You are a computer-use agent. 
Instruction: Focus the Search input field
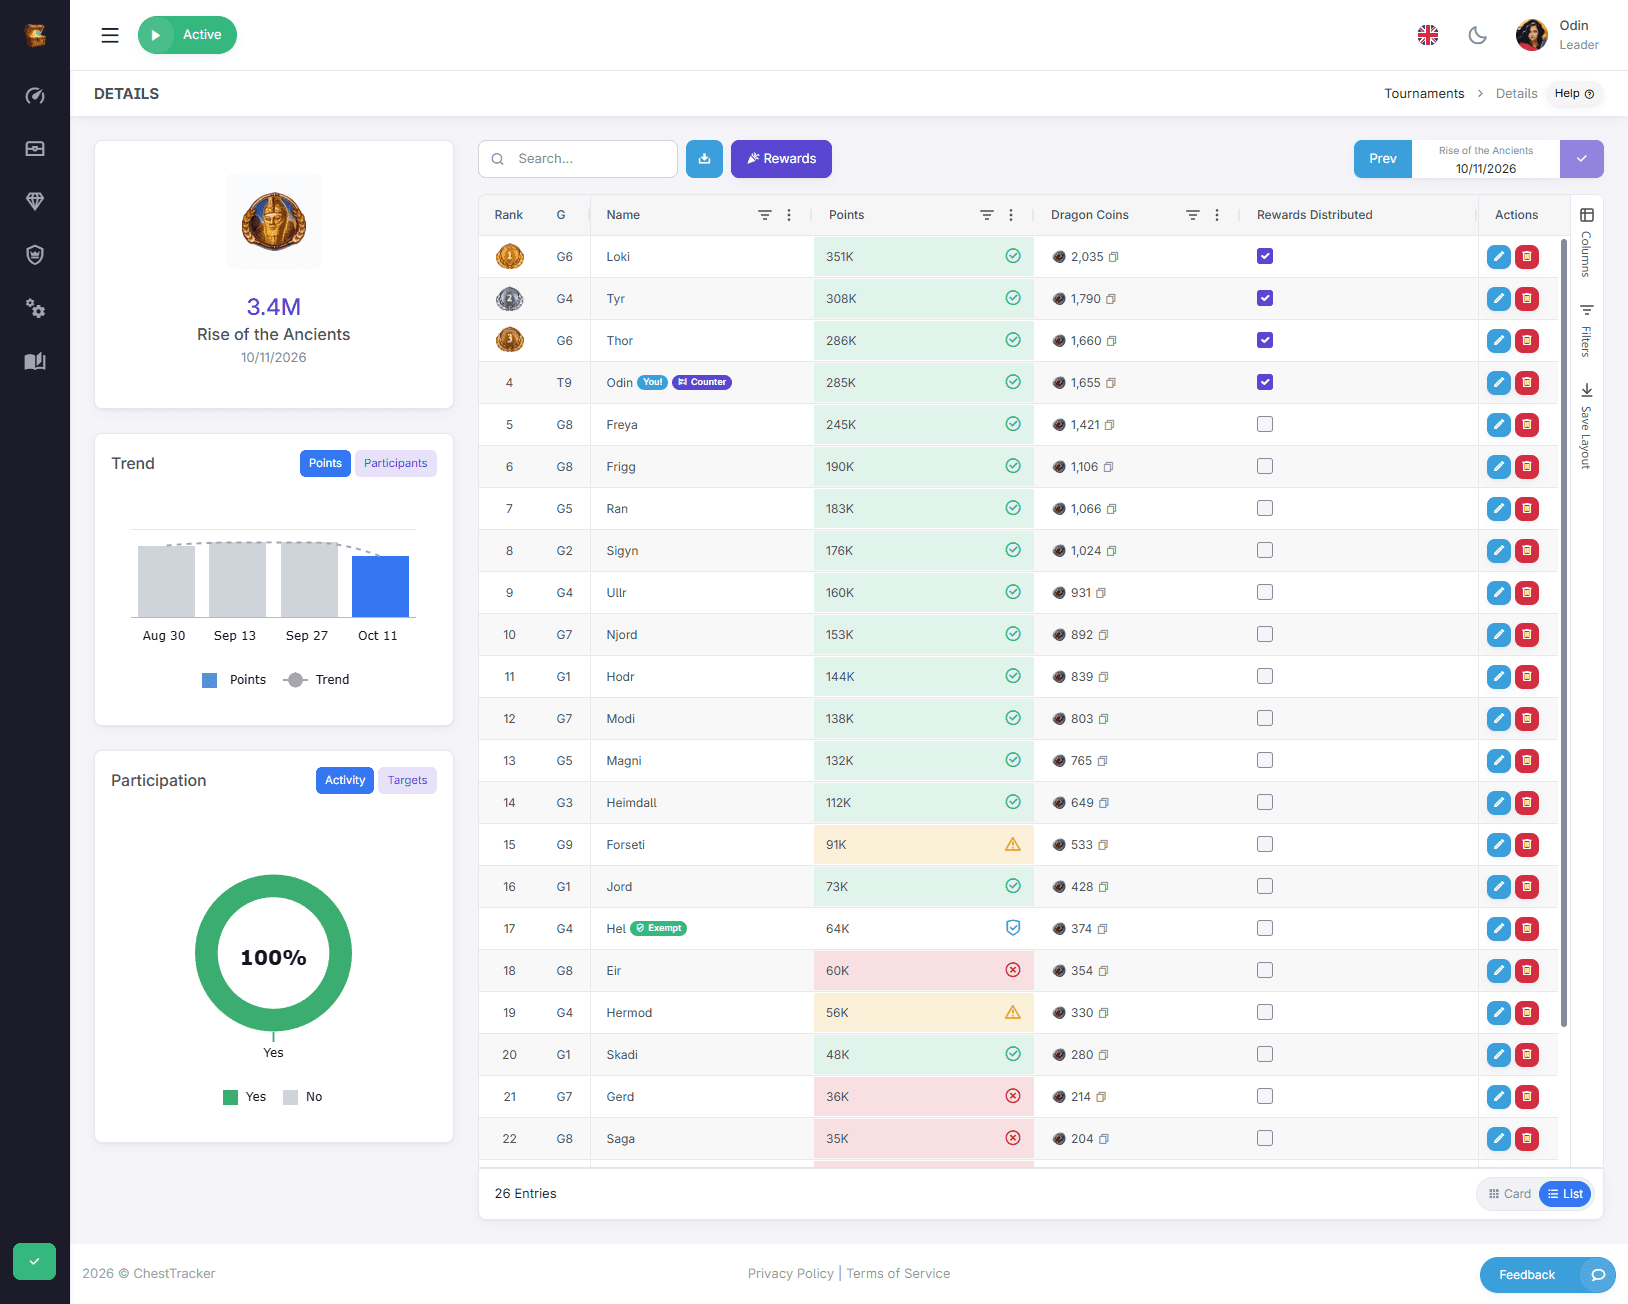tap(578, 159)
